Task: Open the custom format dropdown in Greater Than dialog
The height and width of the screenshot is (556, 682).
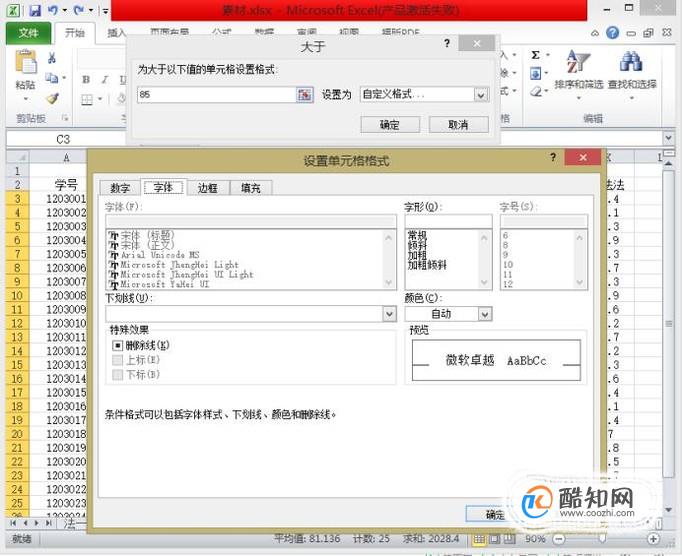Action: 481,94
